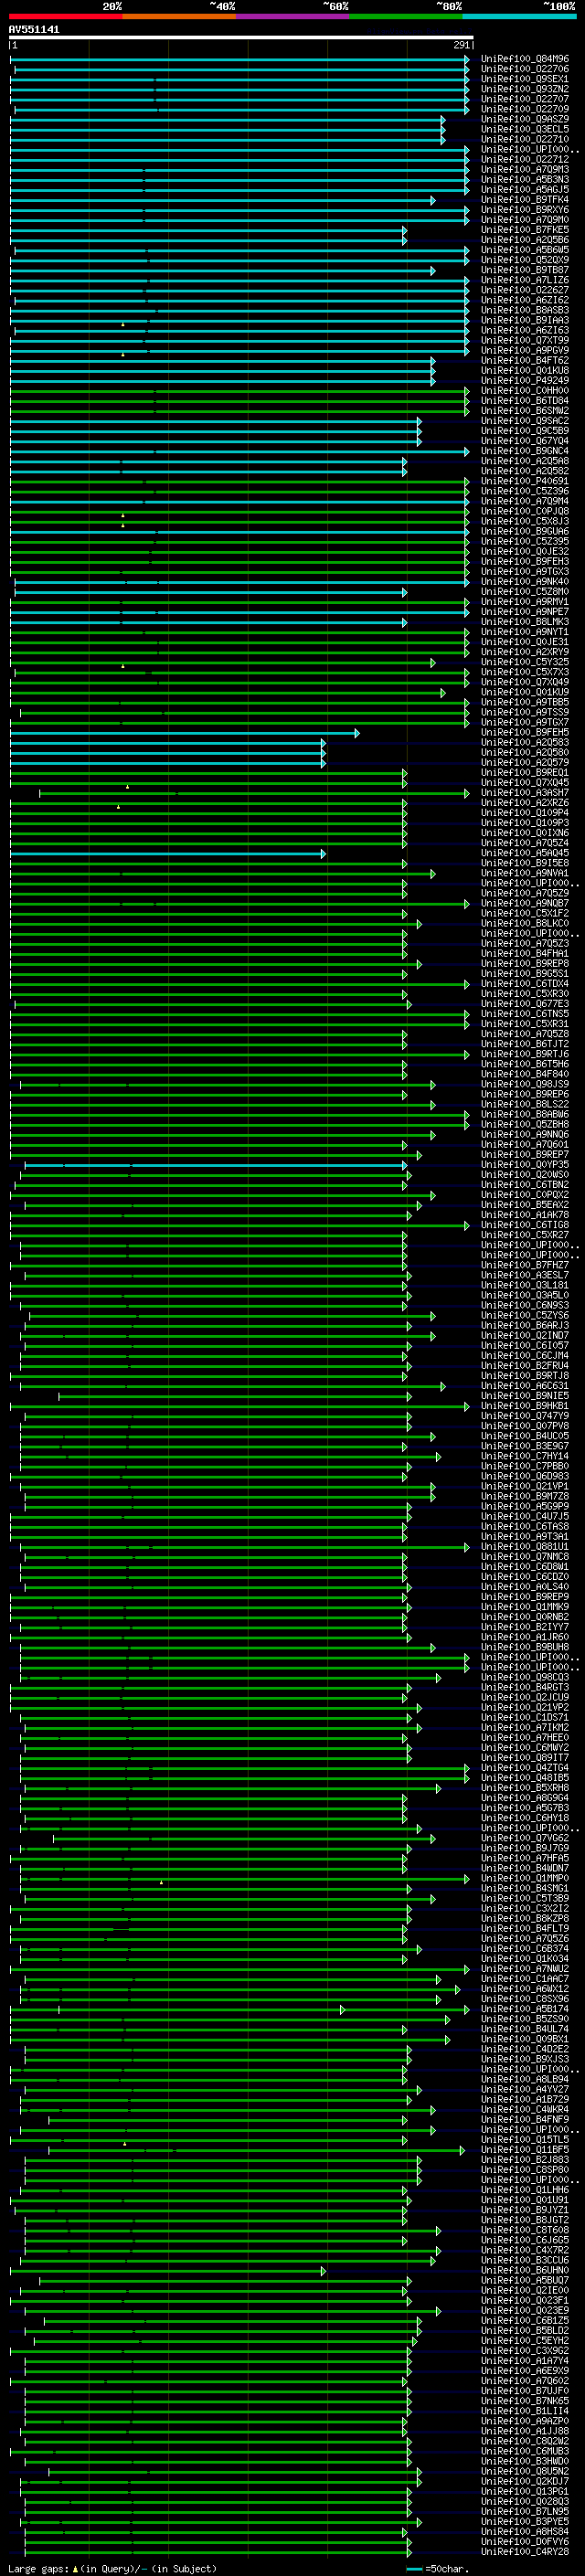Click the Large gaps legend text

point(112,2568)
